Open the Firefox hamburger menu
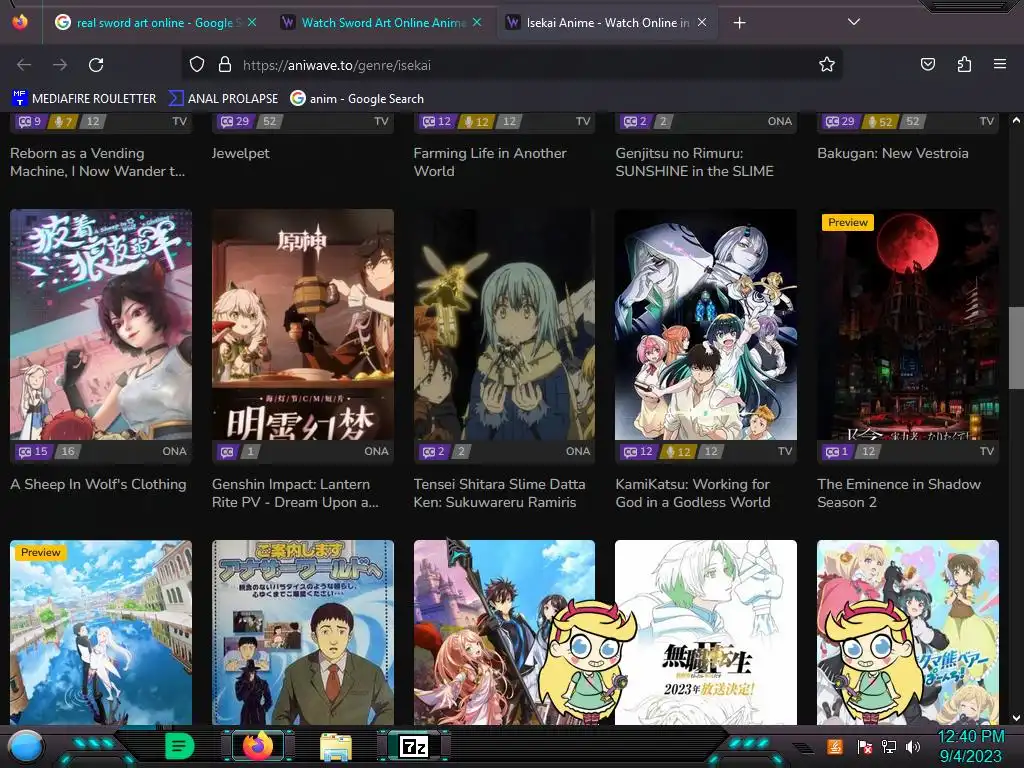 click(x=1000, y=65)
